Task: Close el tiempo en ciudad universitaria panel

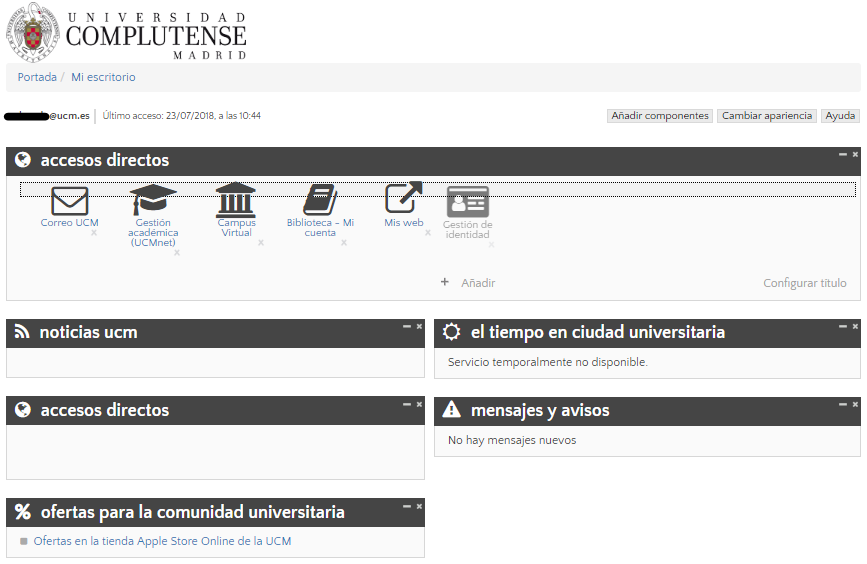Action: (855, 326)
